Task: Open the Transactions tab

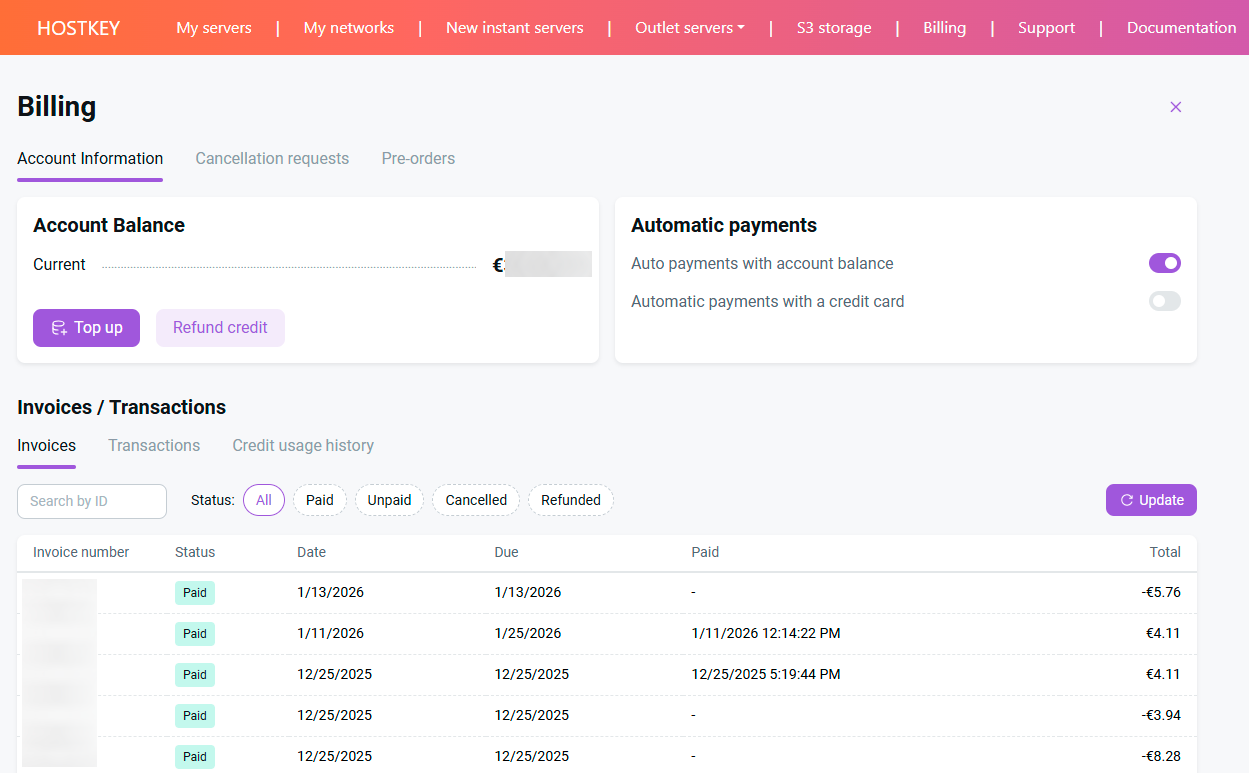Action: (154, 445)
